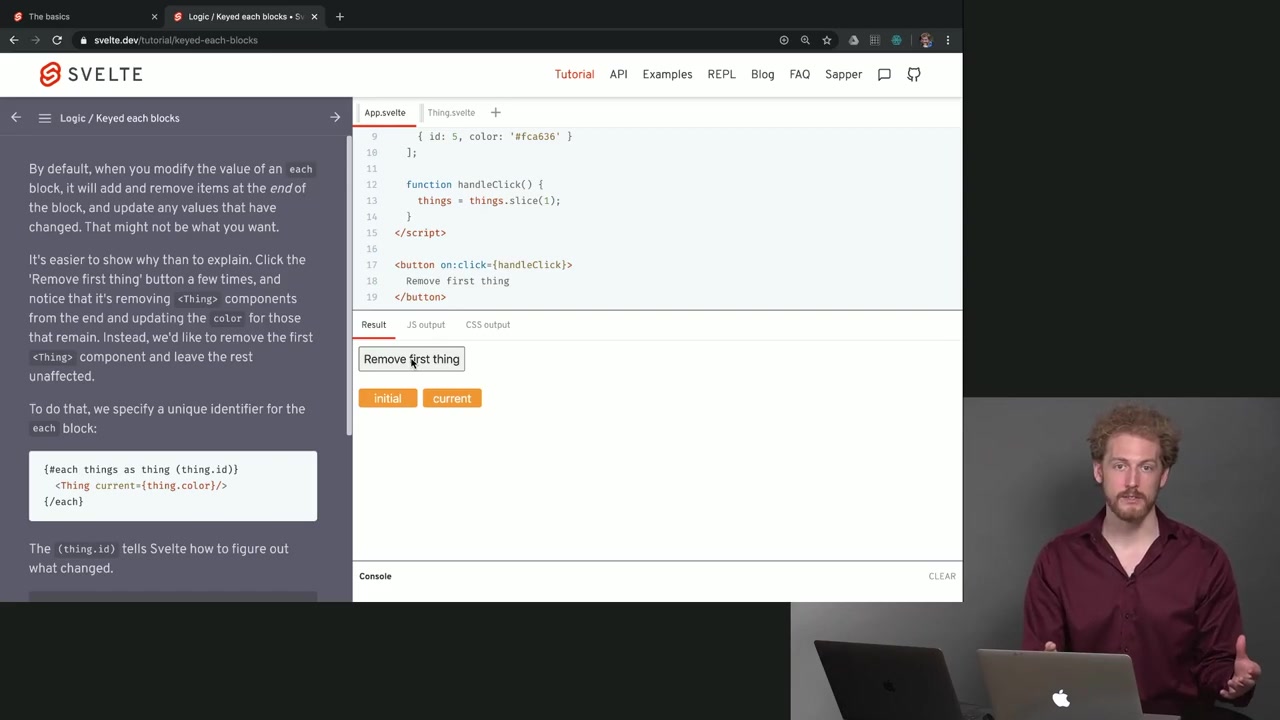Open the tutorial chapter list hamburger icon
Screen dimensions: 1280x720
point(45,118)
